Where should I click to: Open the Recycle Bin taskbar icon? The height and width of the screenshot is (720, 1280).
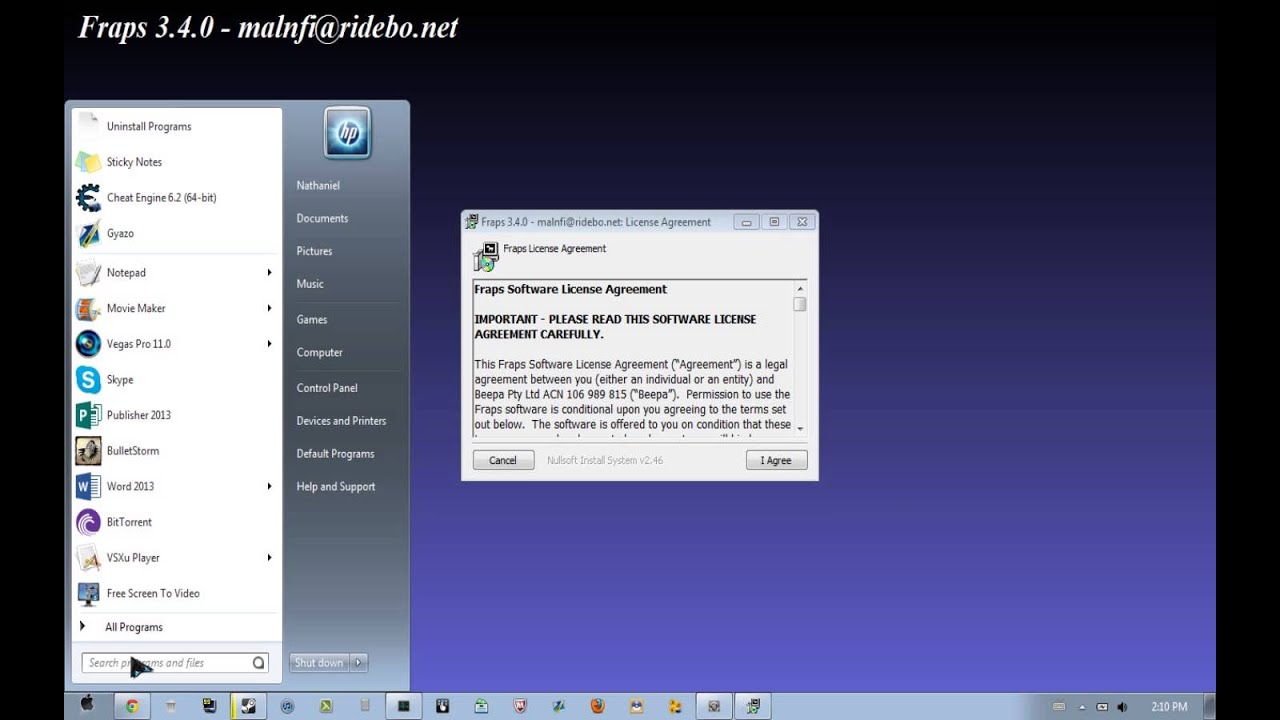170,706
